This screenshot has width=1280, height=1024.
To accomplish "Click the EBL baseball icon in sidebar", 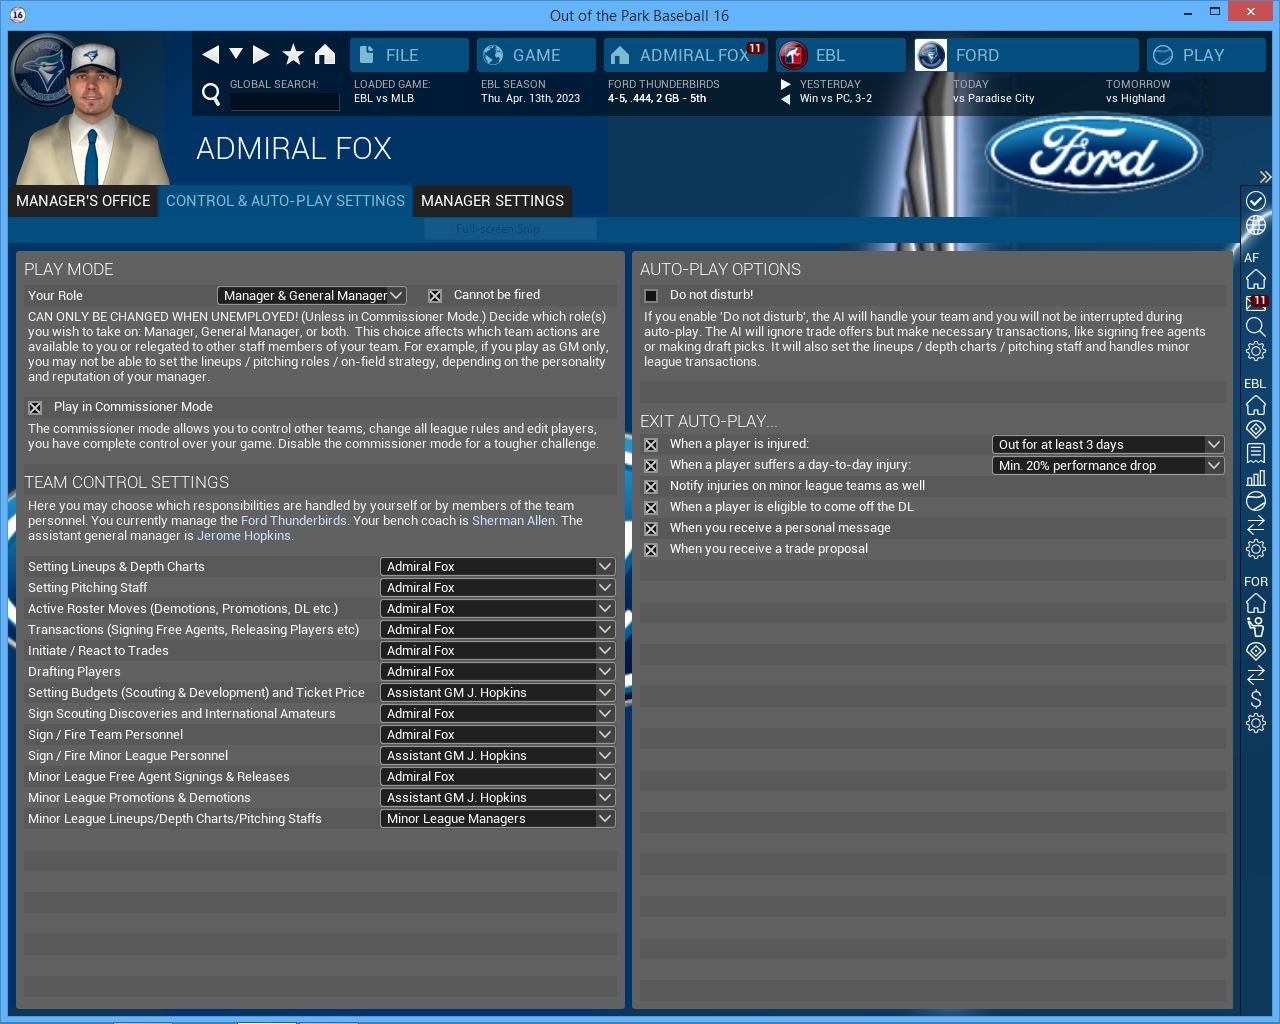I will click(1256, 501).
